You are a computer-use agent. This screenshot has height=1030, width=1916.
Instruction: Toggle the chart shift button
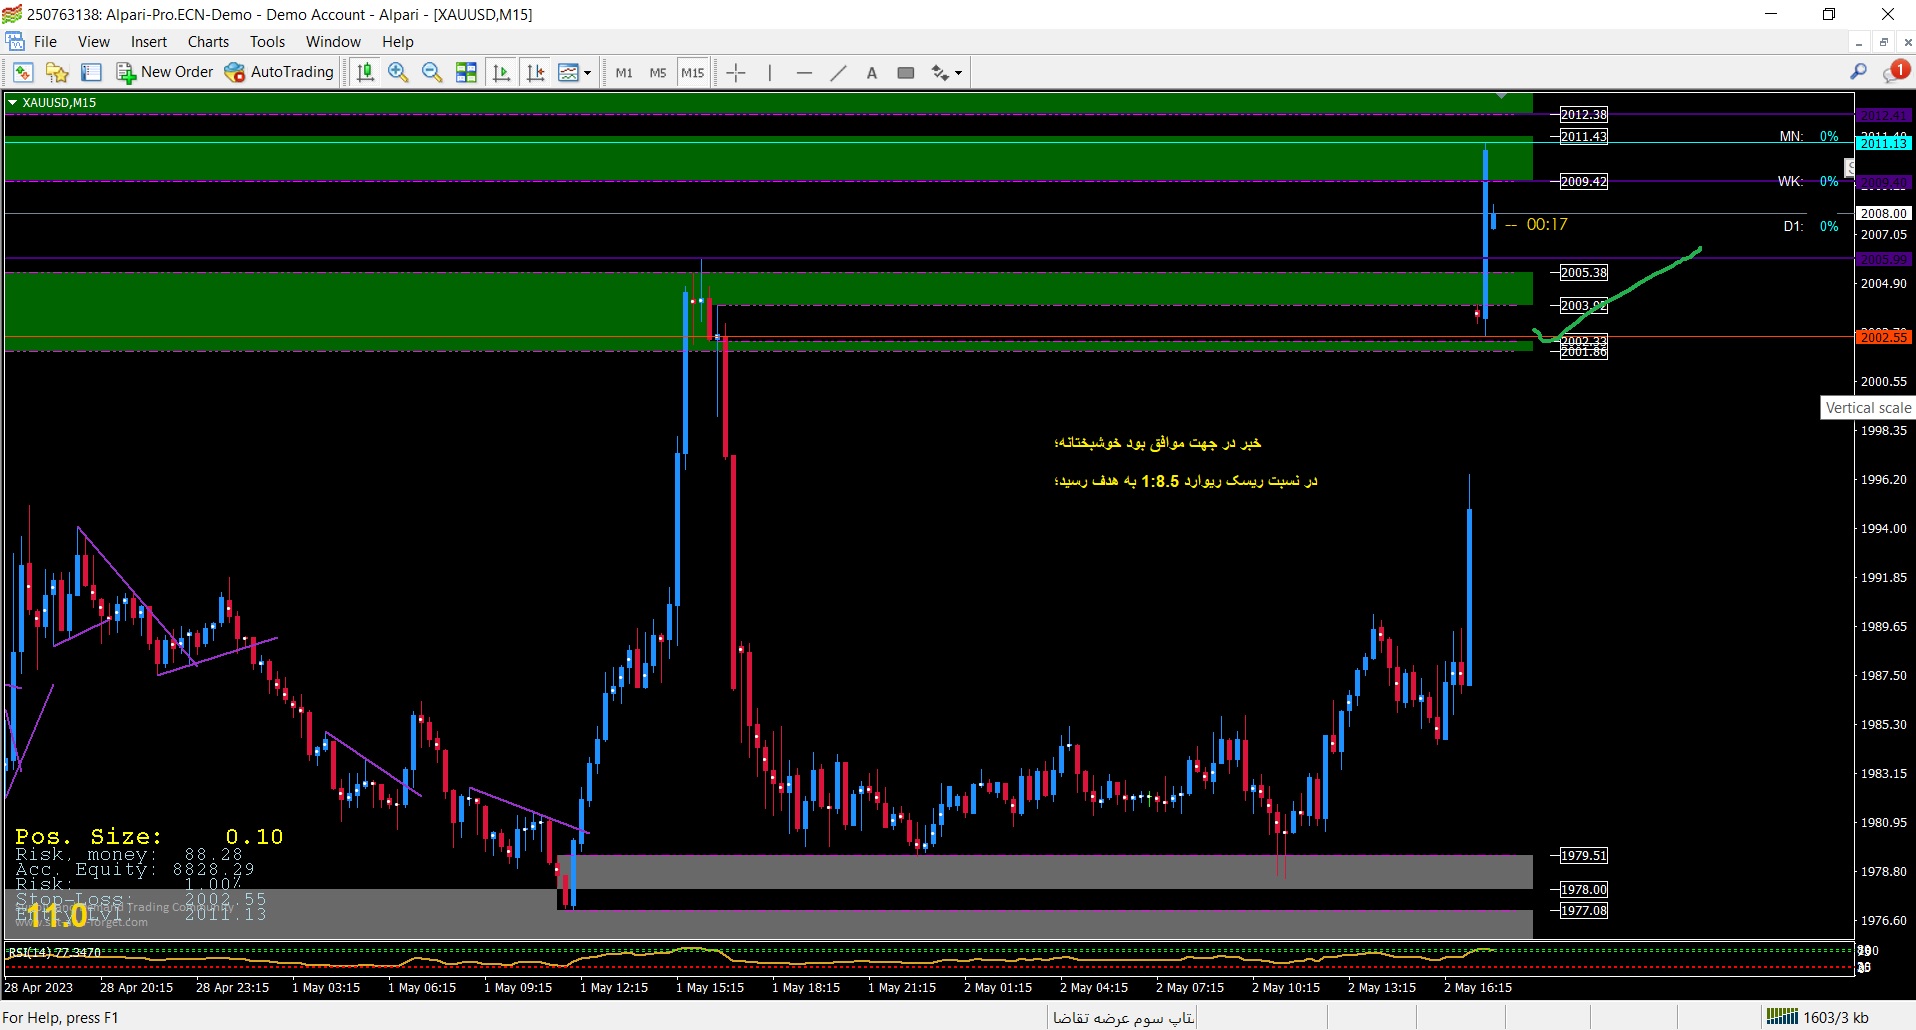pyautogui.click(x=536, y=72)
